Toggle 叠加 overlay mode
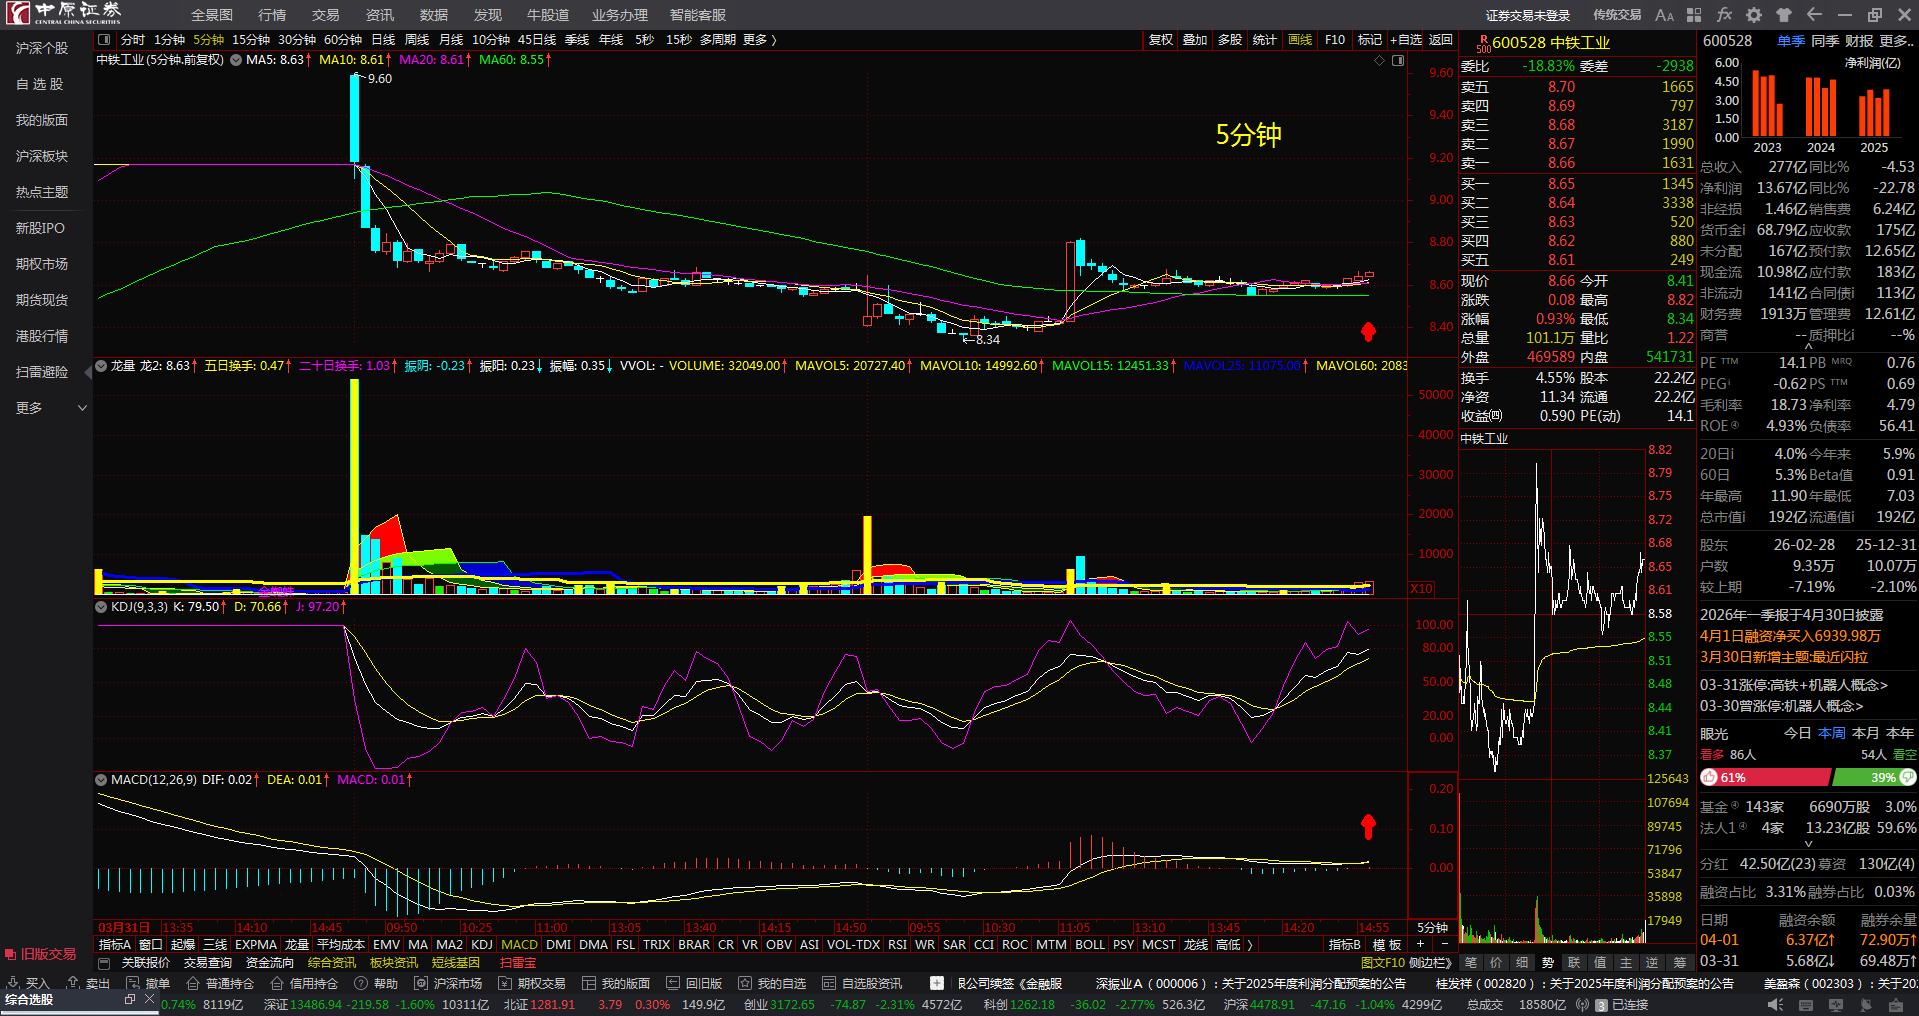The width and height of the screenshot is (1919, 1016). point(1195,40)
